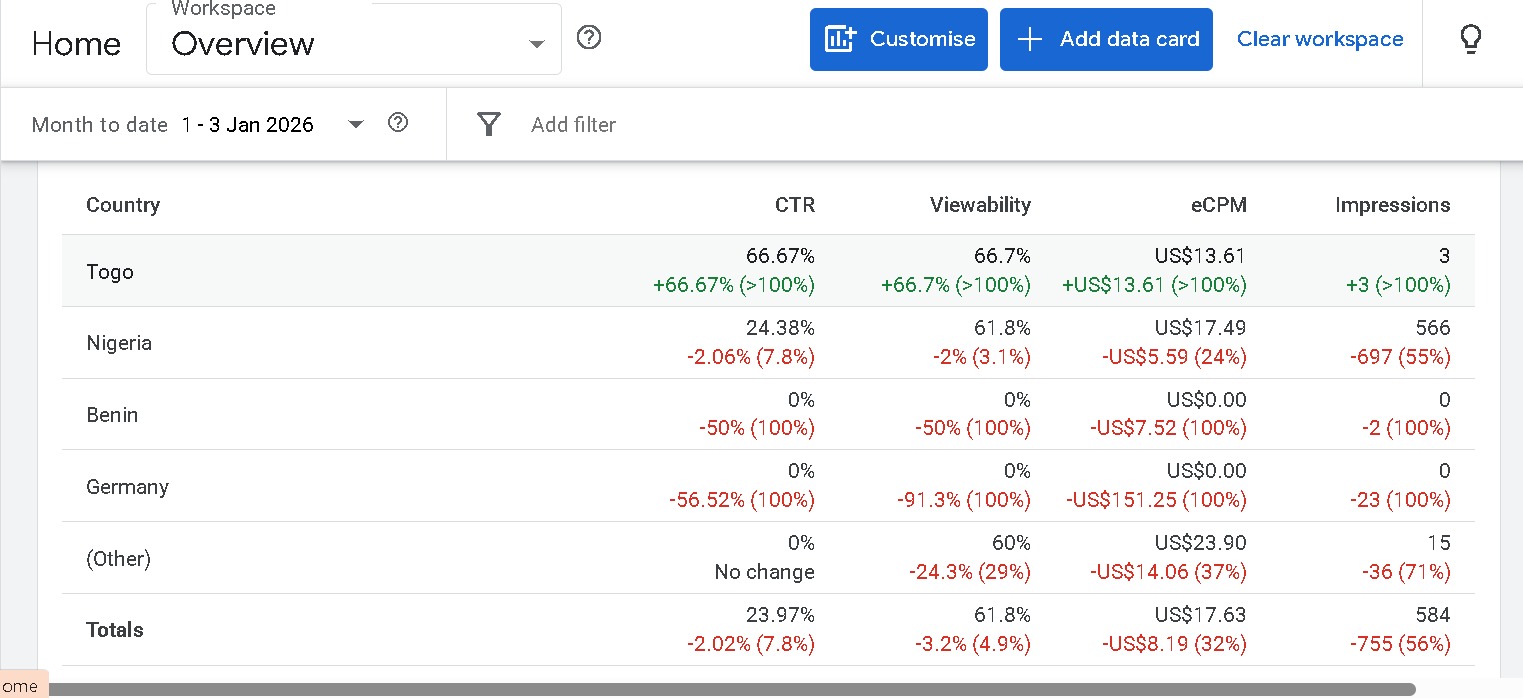
Task: Sort by the Viewability column header
Action: coord(979,205)
